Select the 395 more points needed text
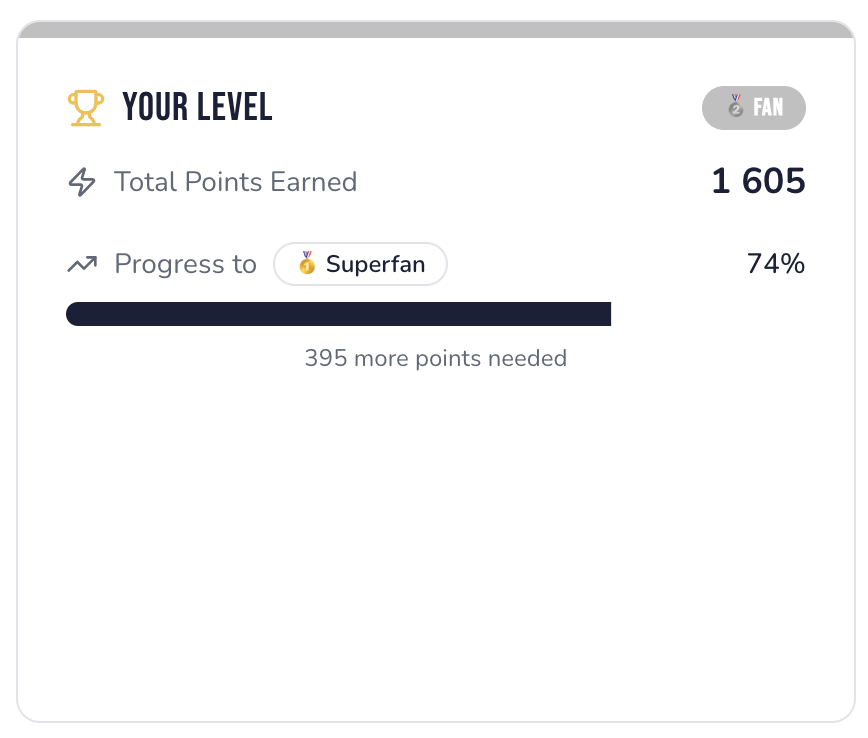868x738 pixels. tap(435, 358)
